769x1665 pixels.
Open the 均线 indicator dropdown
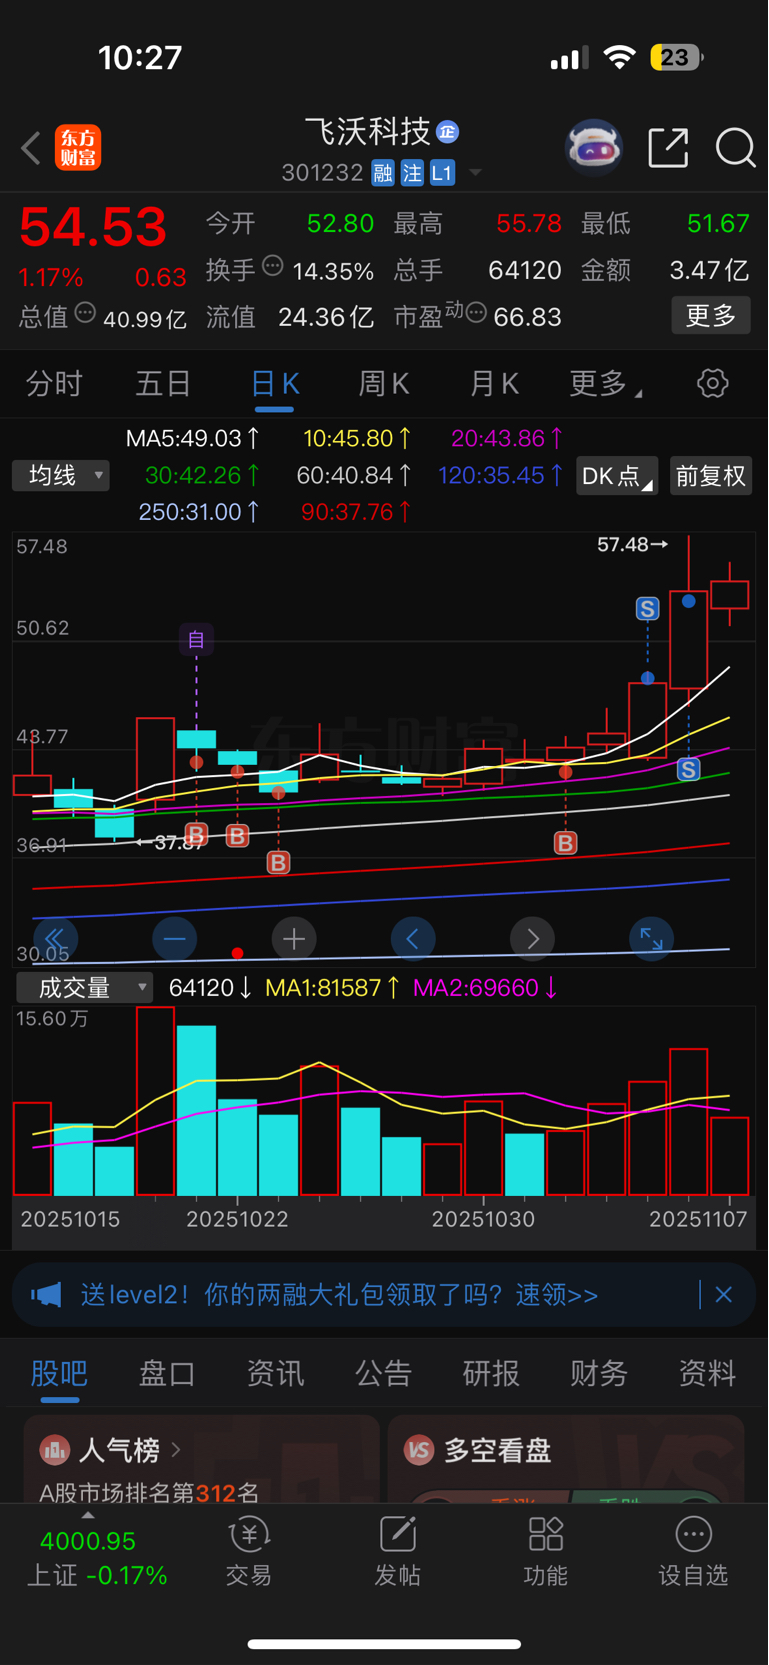[x=61, y=475]
